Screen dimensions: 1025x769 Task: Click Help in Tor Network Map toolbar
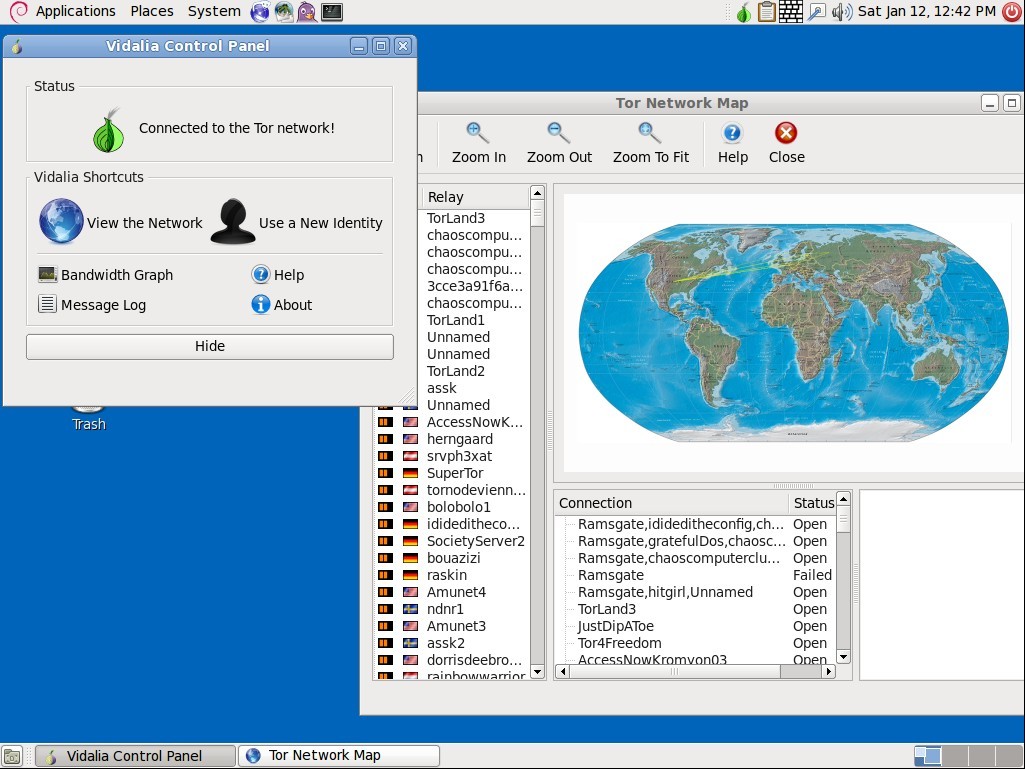732,143
